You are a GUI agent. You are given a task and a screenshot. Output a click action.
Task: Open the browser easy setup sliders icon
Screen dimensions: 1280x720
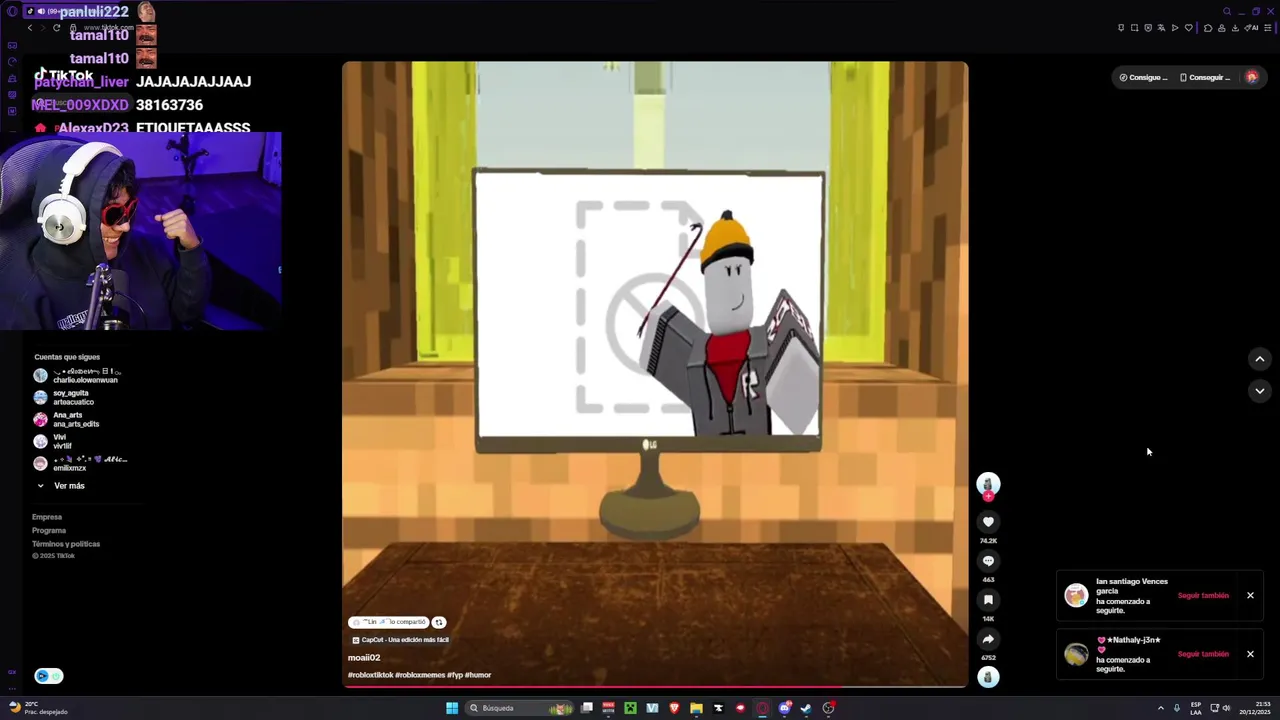pyautogui.click(x=1267, y=28)
